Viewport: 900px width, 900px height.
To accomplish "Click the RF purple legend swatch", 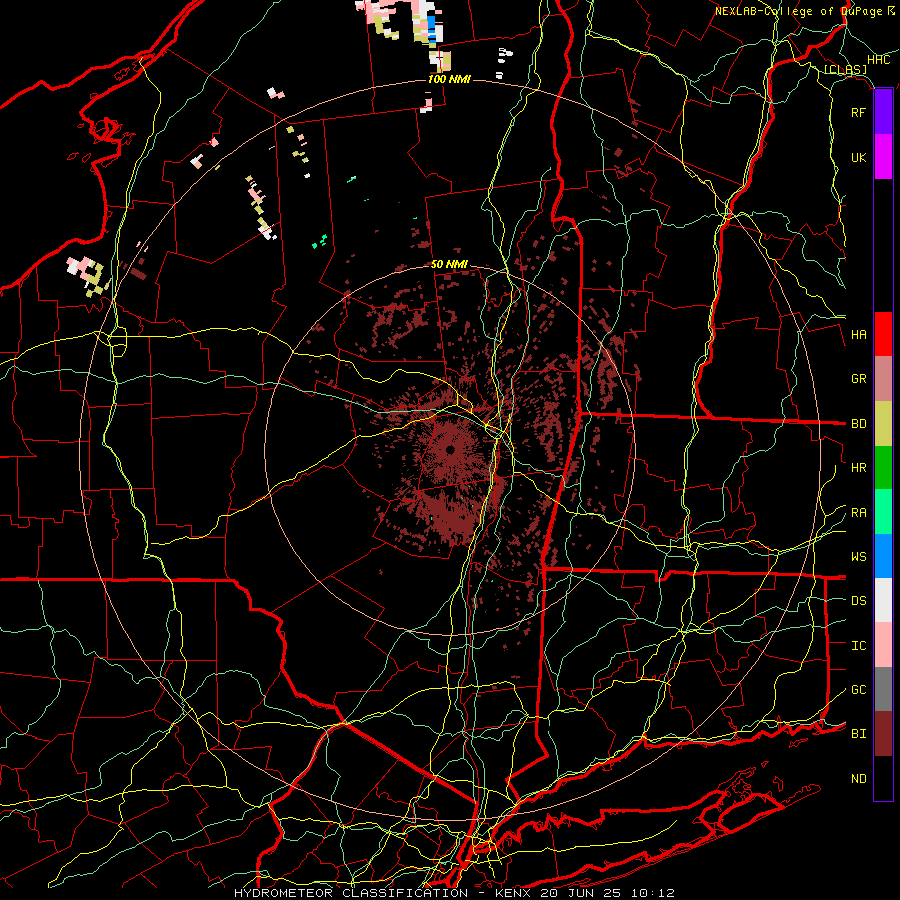I will pyautogui.click(x=883, y=112).
